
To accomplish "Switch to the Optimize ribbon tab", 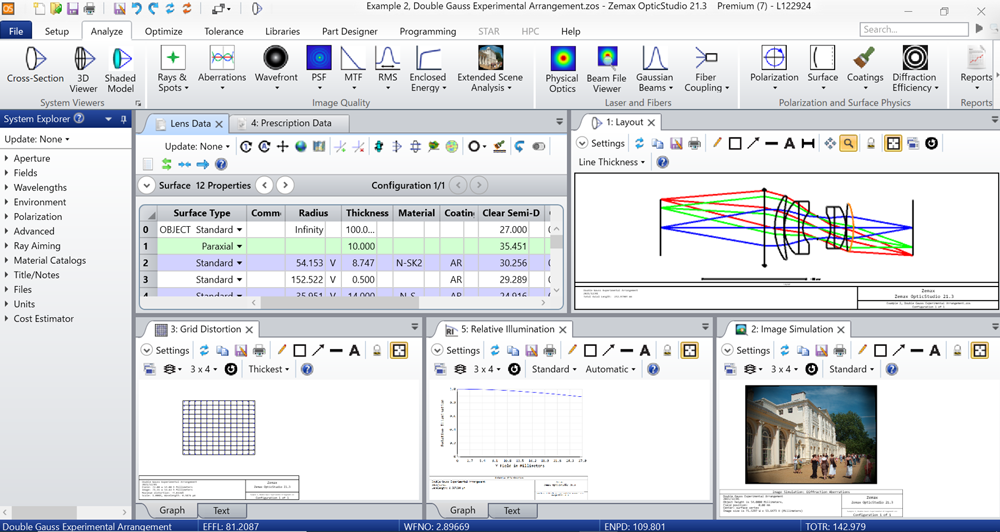I will 163,31.
